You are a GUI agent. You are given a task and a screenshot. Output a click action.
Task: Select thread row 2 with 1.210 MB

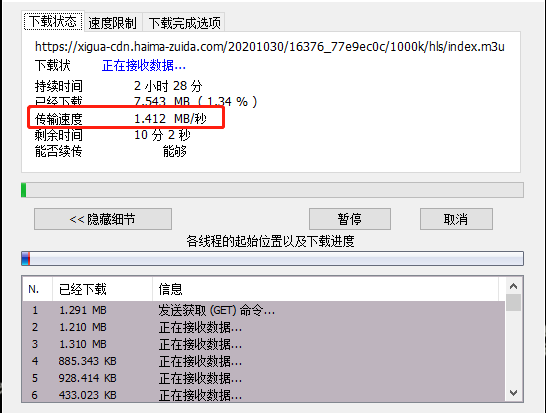(x=264, y=327)
